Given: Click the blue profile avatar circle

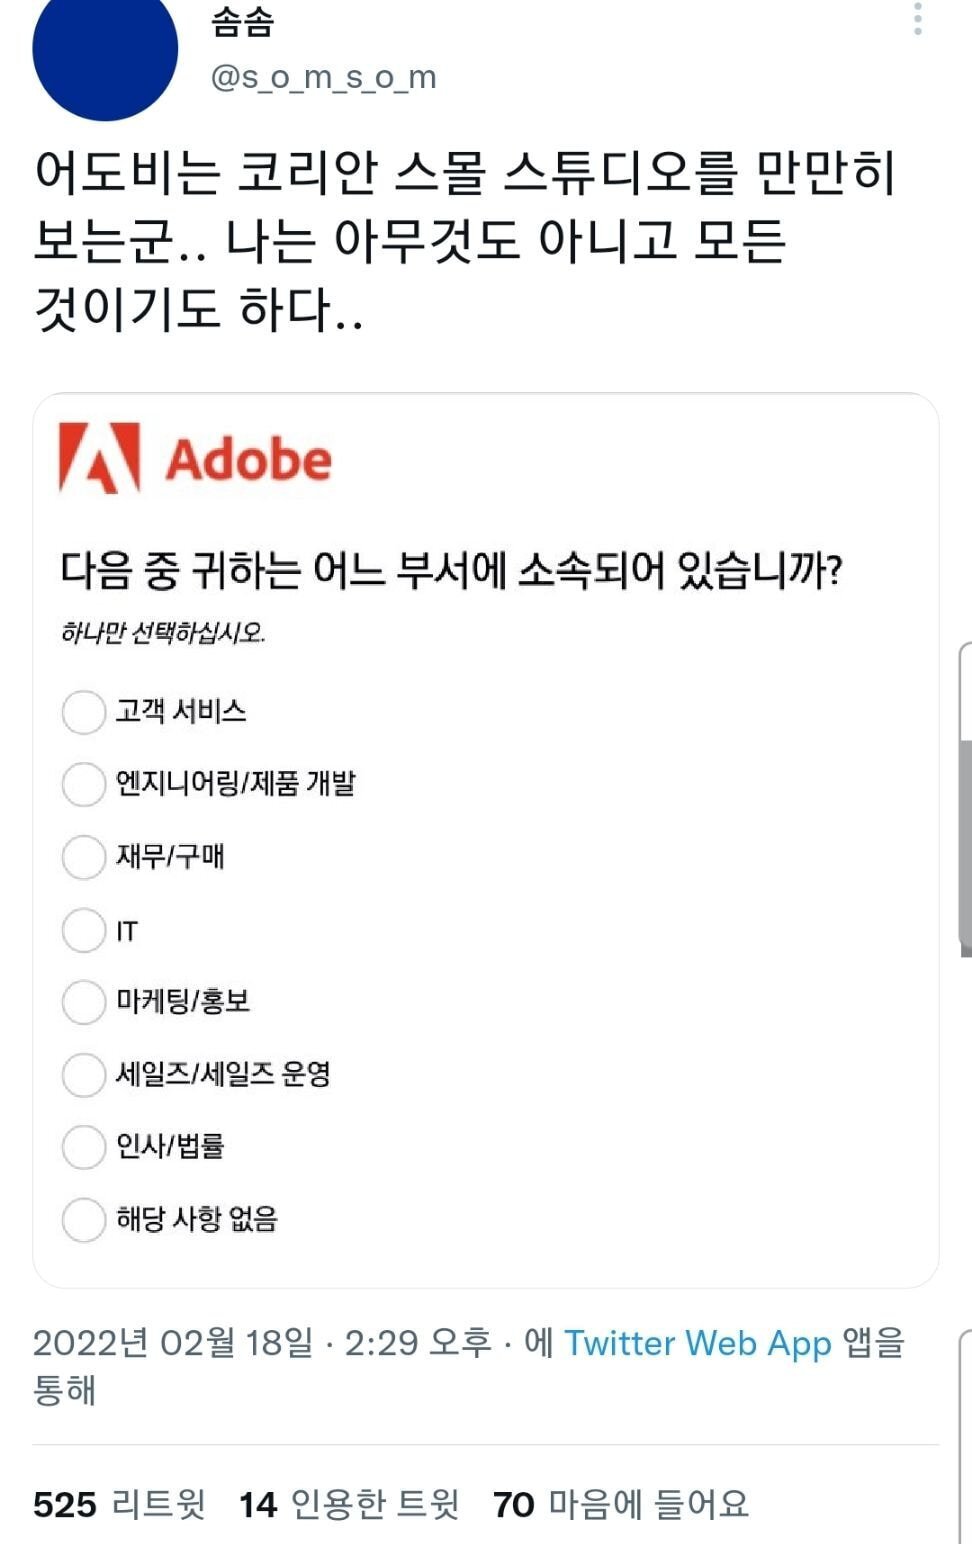Looking at the screenshot, I should (105, 45).
